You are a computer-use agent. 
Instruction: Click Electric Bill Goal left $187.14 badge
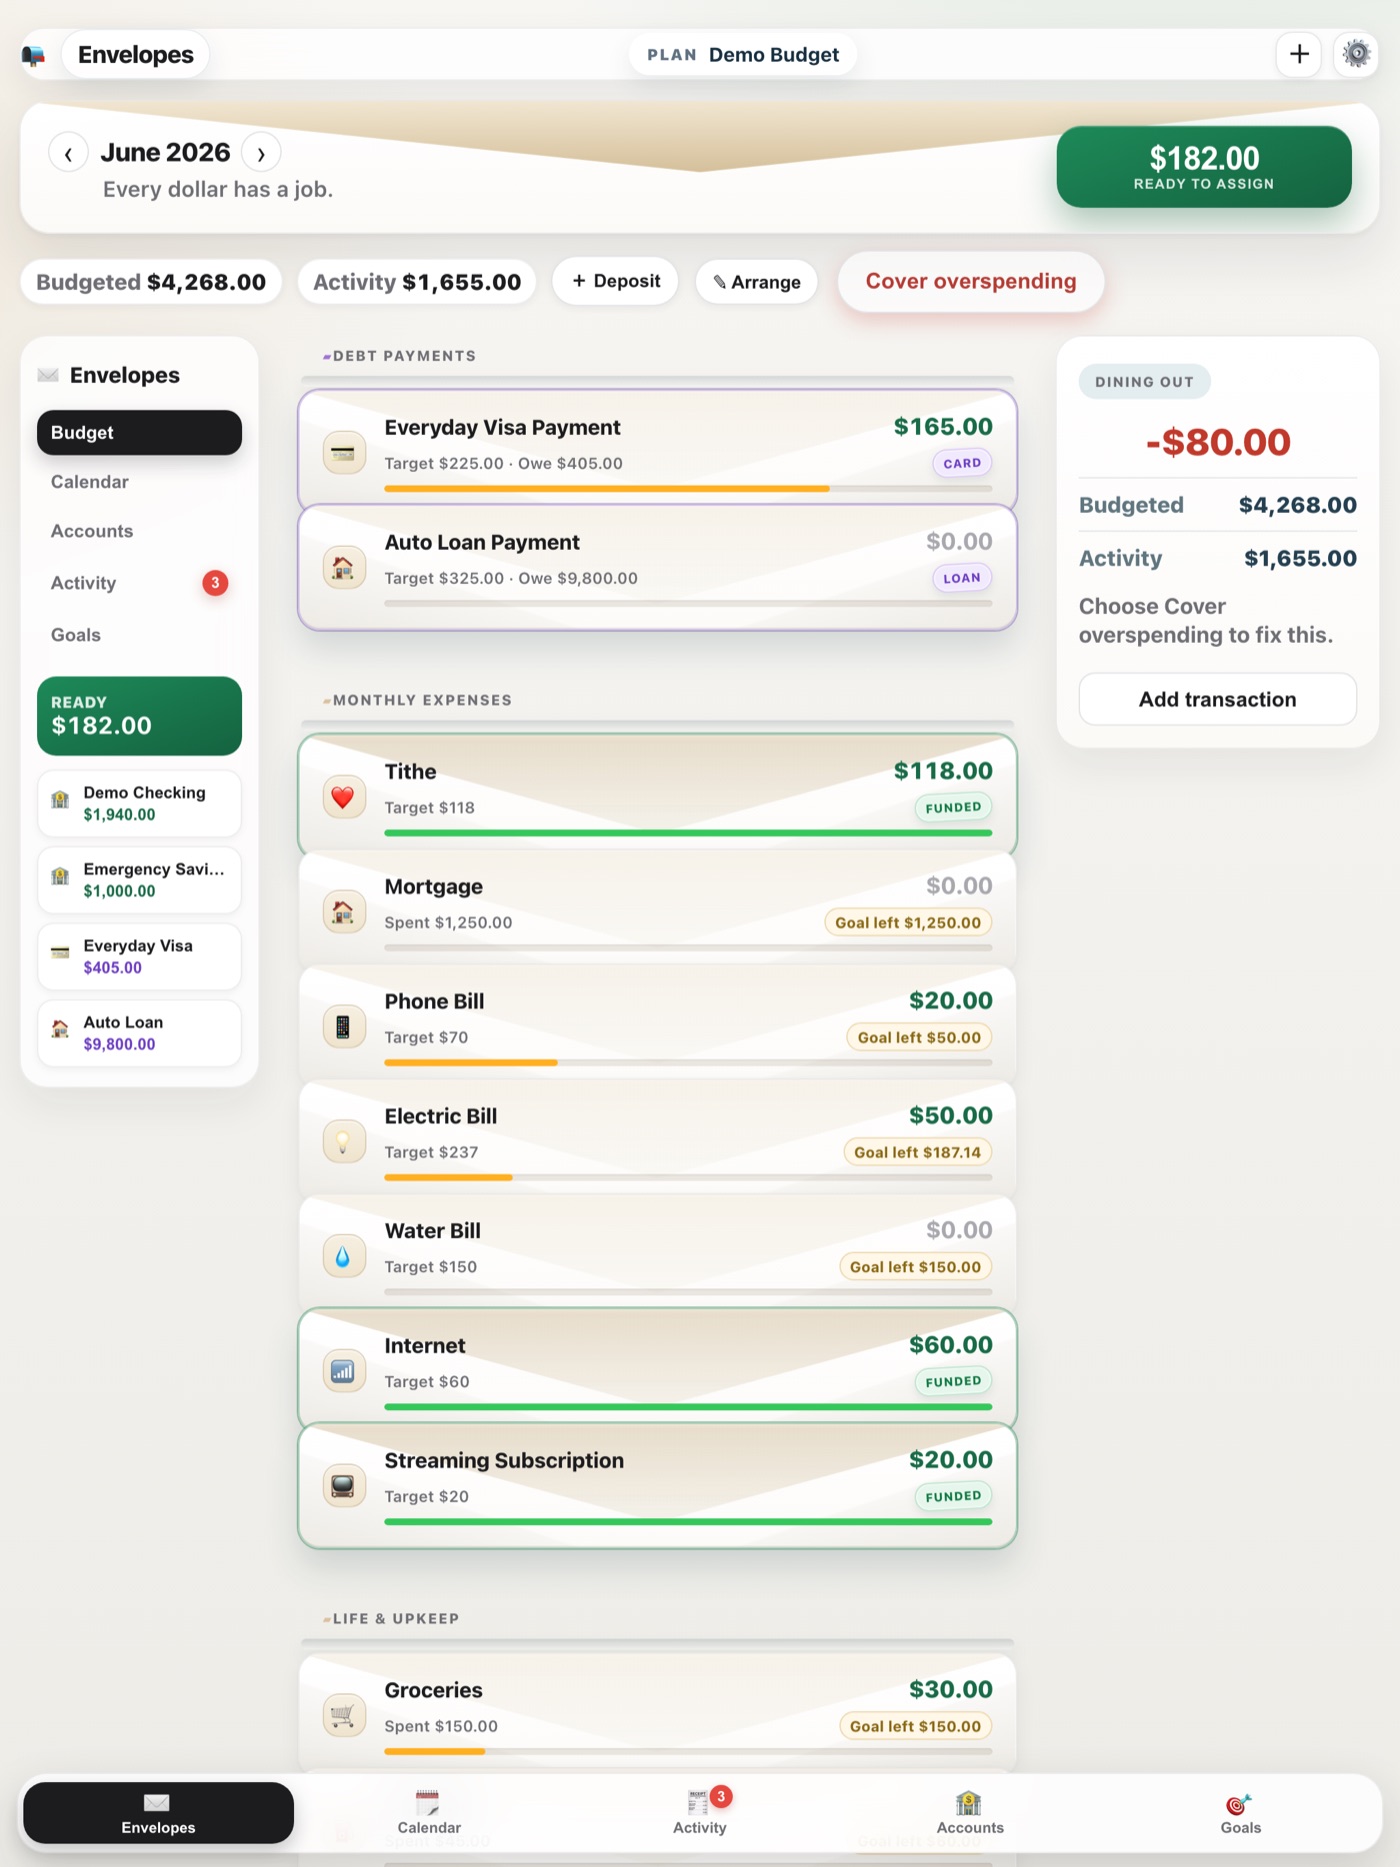coord(918,1152)
